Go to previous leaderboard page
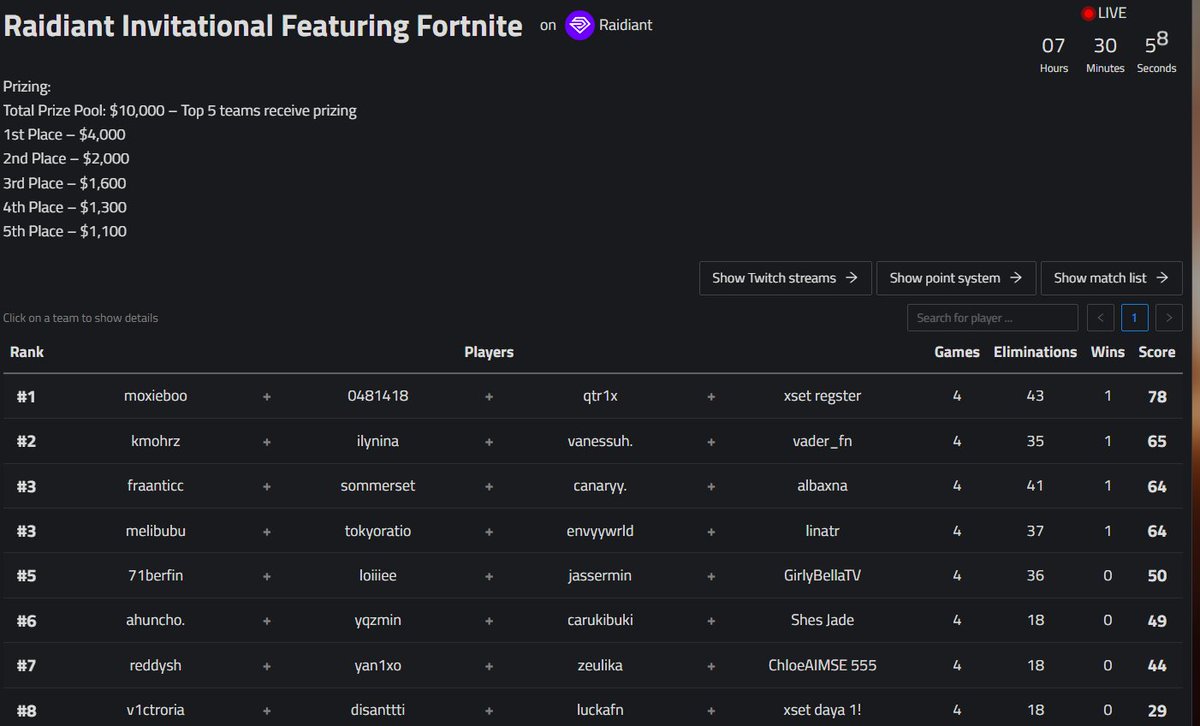This screenshot has height=726, width=1200. pyautogui.click(x=1100, y=318)
